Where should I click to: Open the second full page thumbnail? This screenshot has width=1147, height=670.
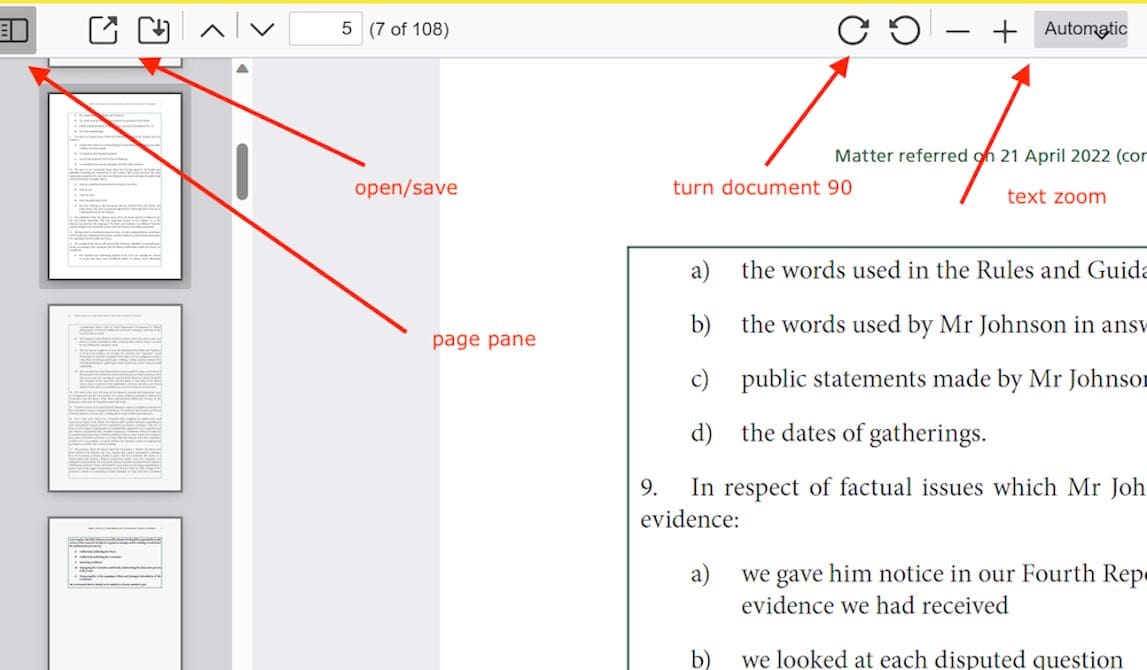(115, 398)
